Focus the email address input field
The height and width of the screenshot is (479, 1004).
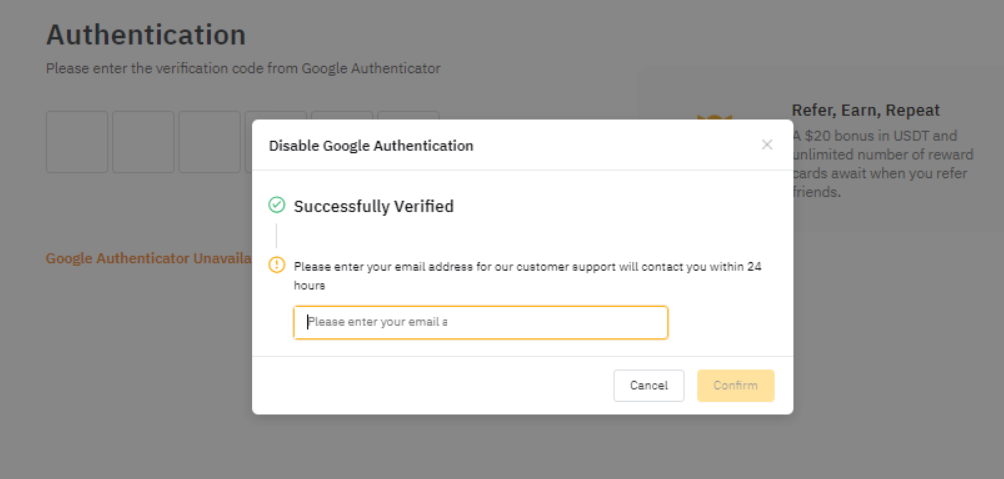coord(480,322)
